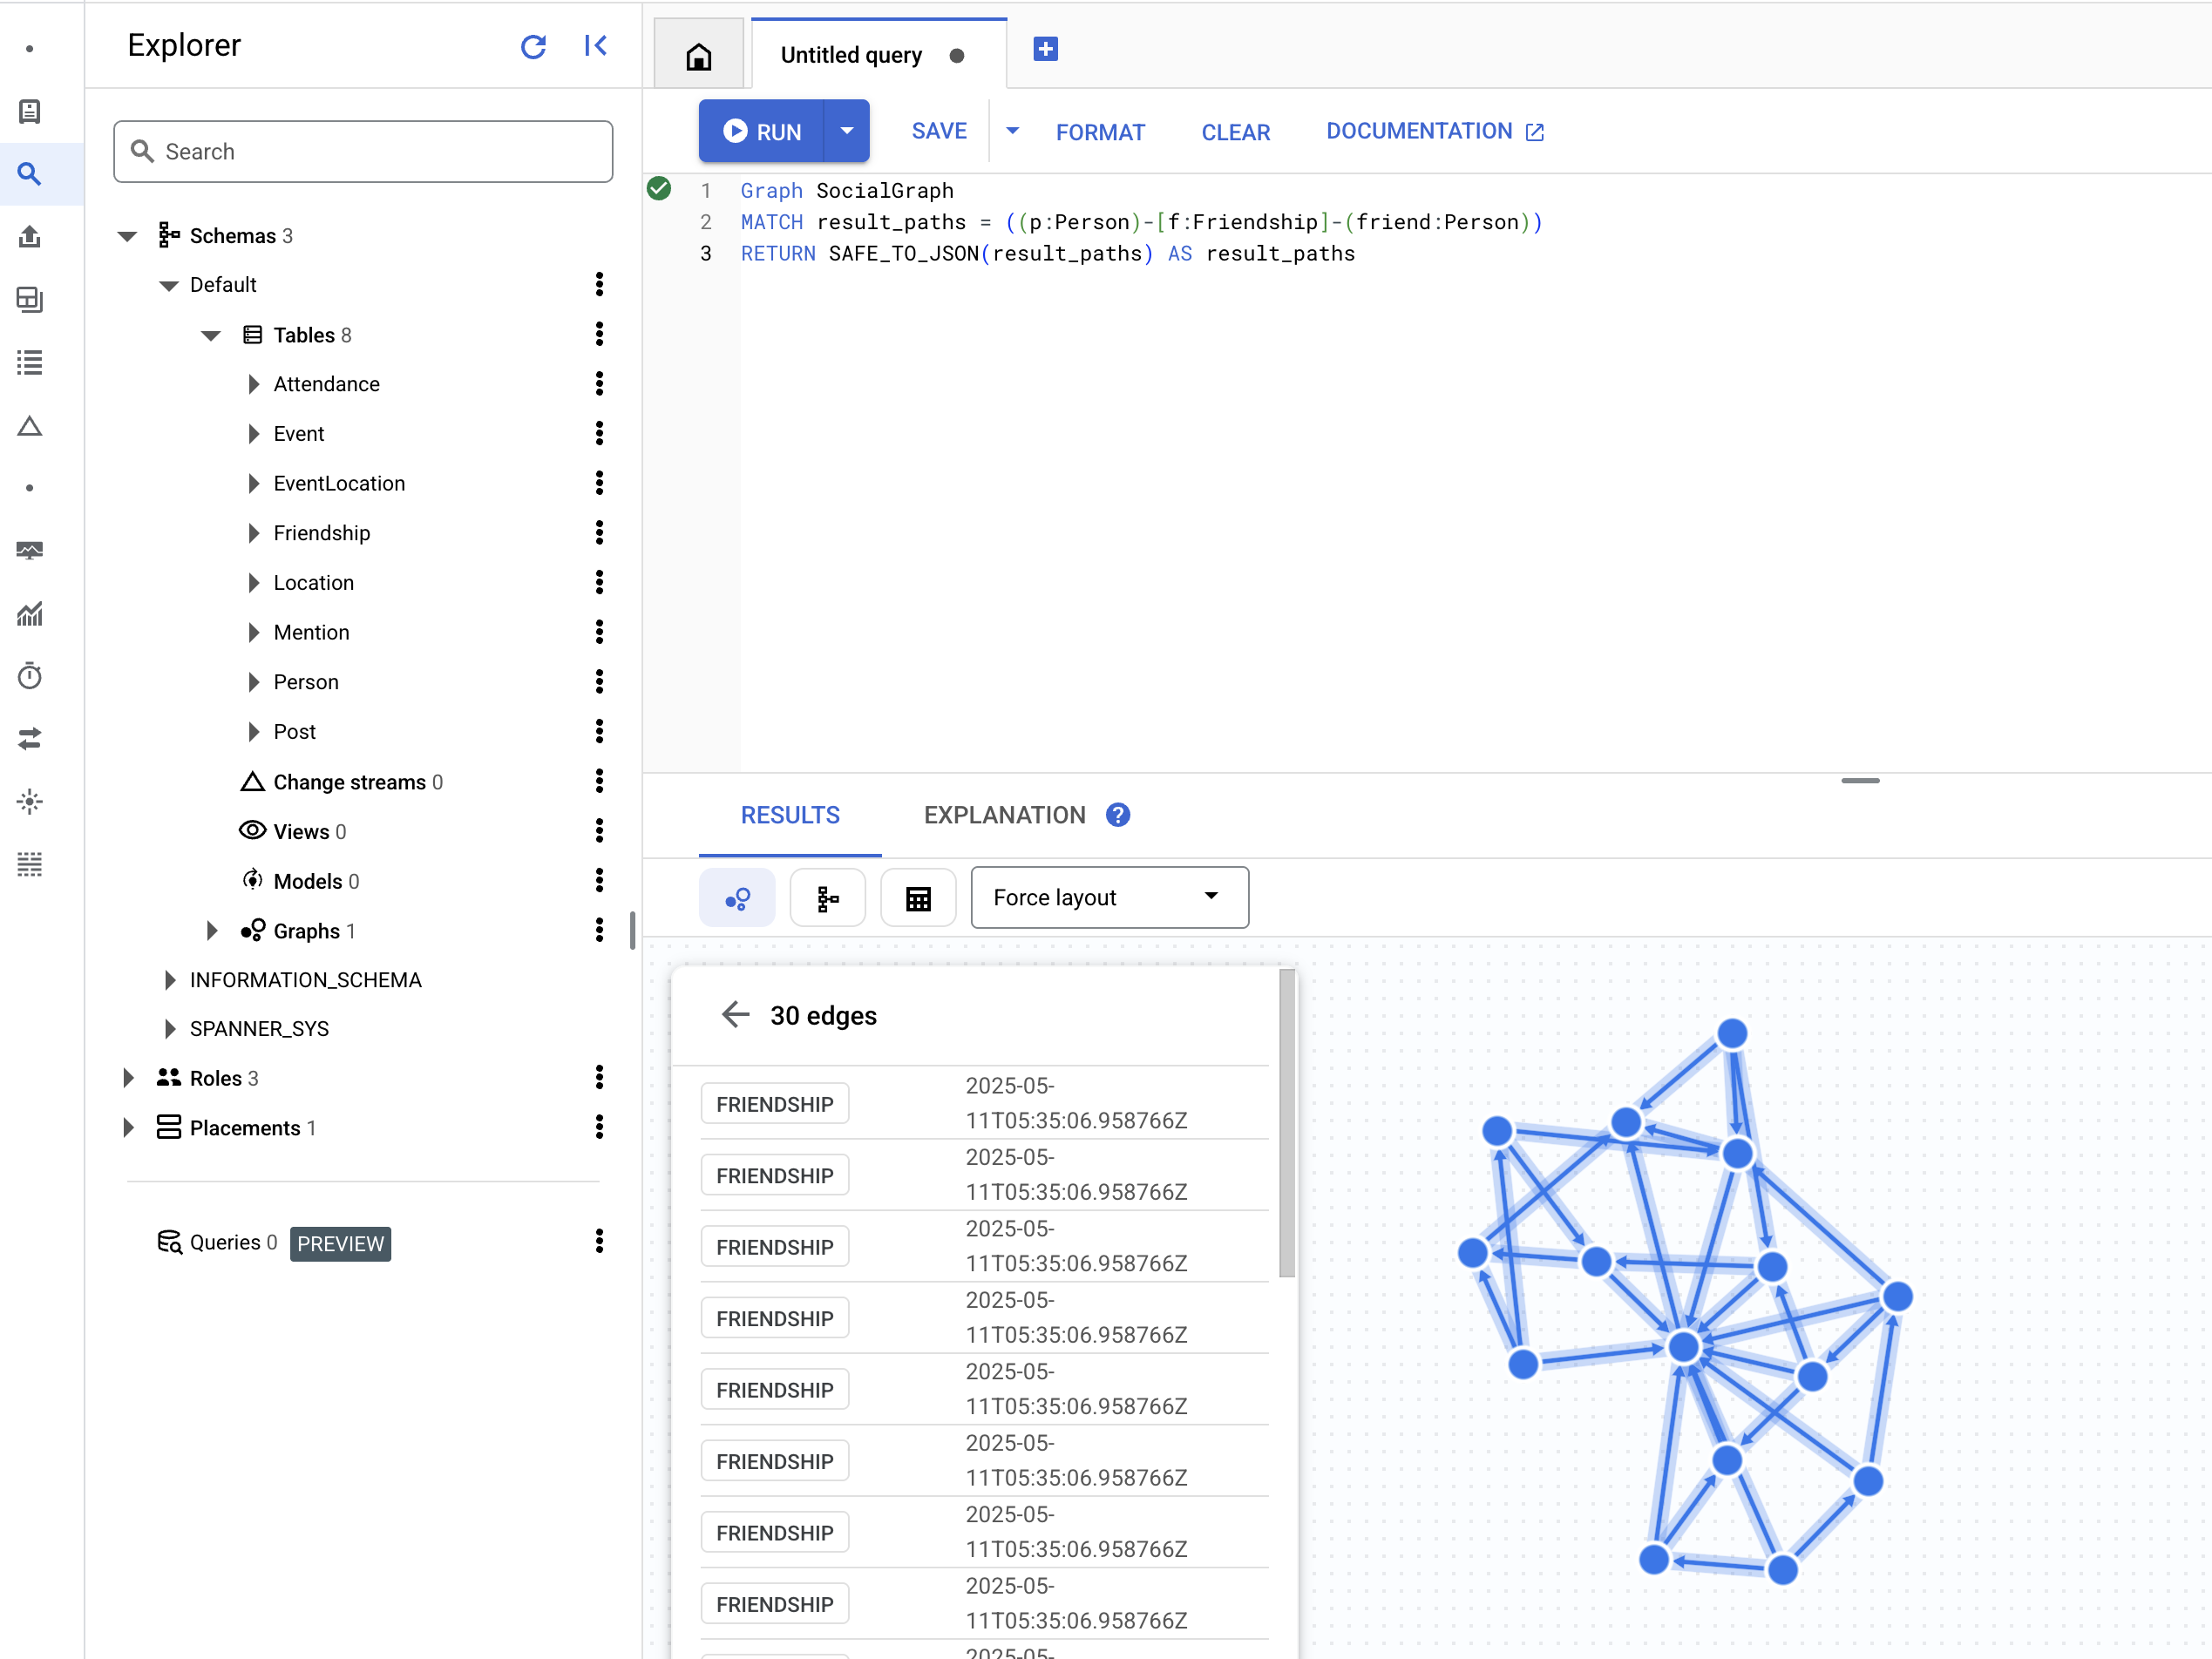The image size is (2212, 1659).
Task: Expand the Friendship table node
Action: tap(253, 532)
